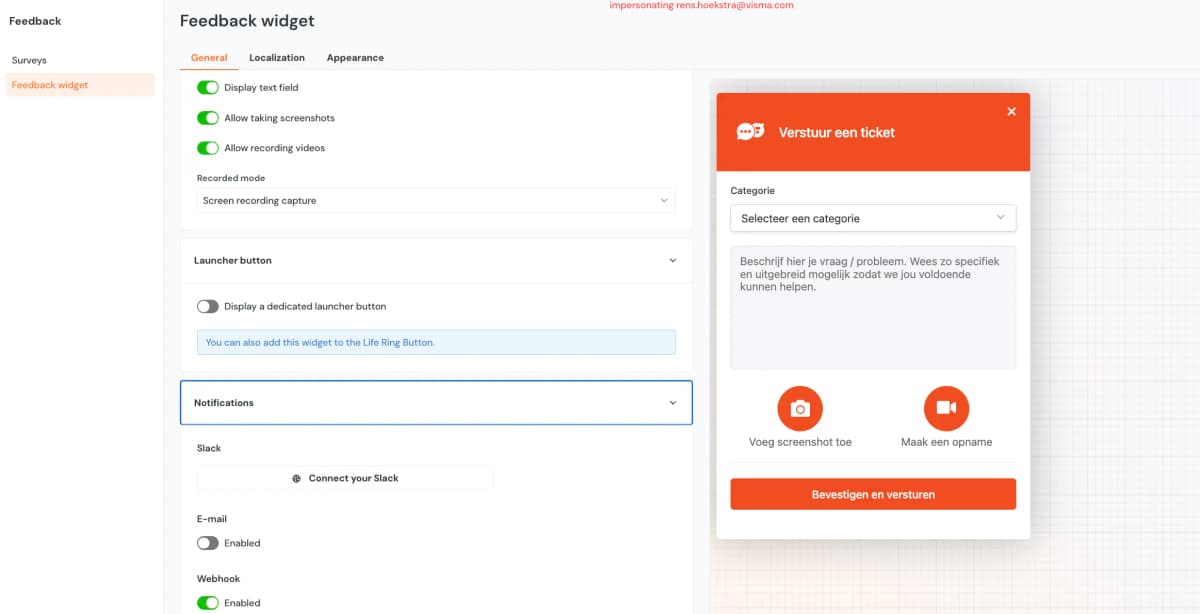The width and height of the screenshot is (1200, 614).
Task: Toggle Allow recording videos switch
Action: tap(208, 148)
